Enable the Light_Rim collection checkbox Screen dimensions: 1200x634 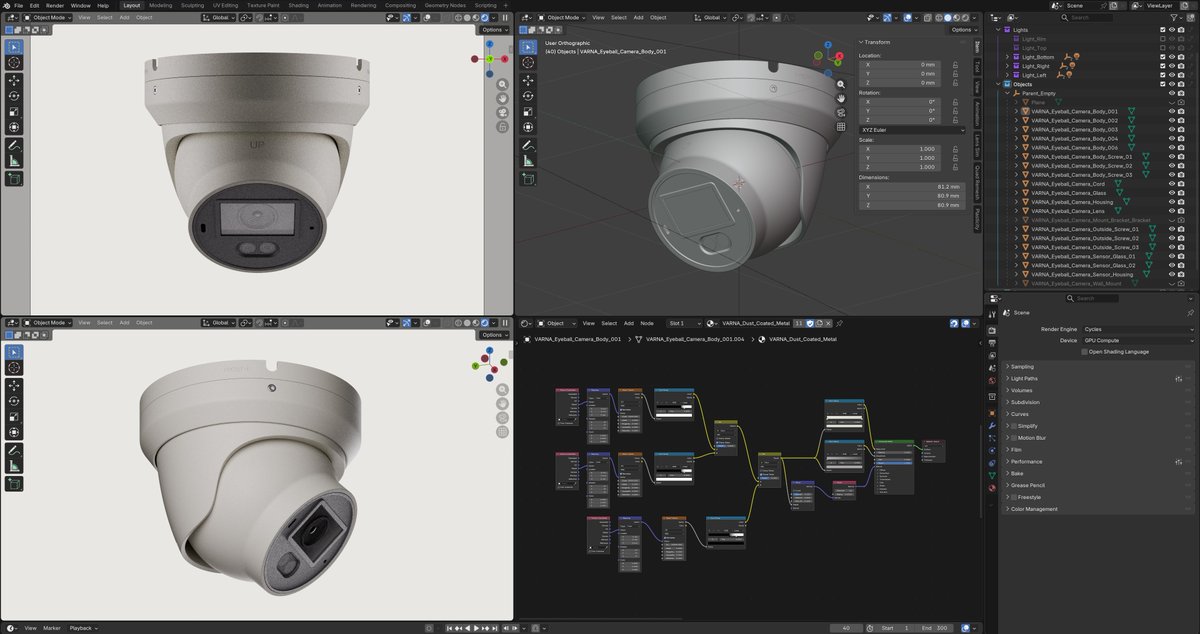[x=1162, y=39]
